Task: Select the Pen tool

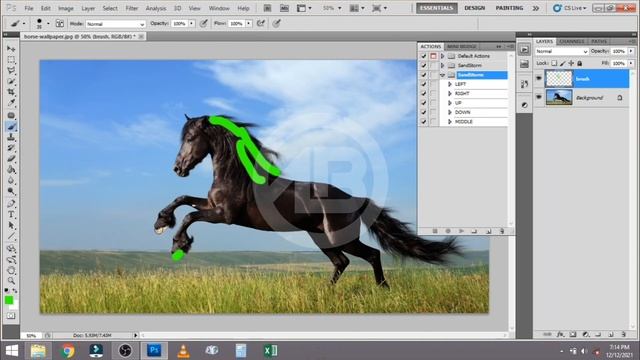Action: click(11, 204)
